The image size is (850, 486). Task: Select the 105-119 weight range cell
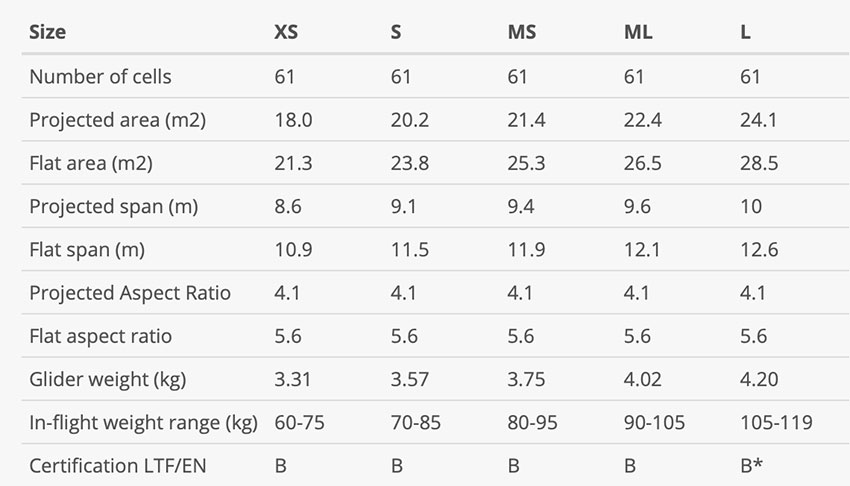coord(776,422)
